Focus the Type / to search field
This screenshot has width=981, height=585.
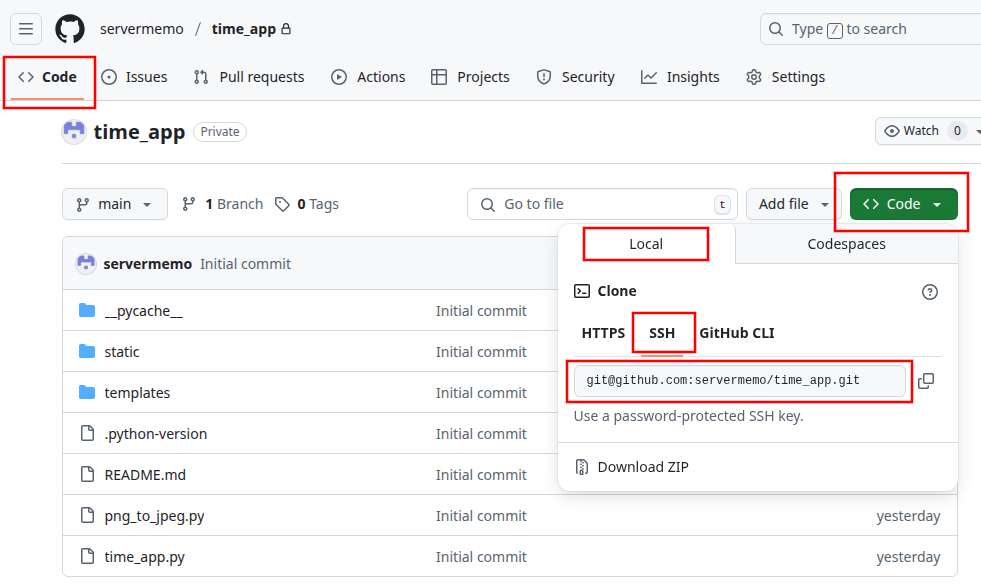click(x=871, y=29)
